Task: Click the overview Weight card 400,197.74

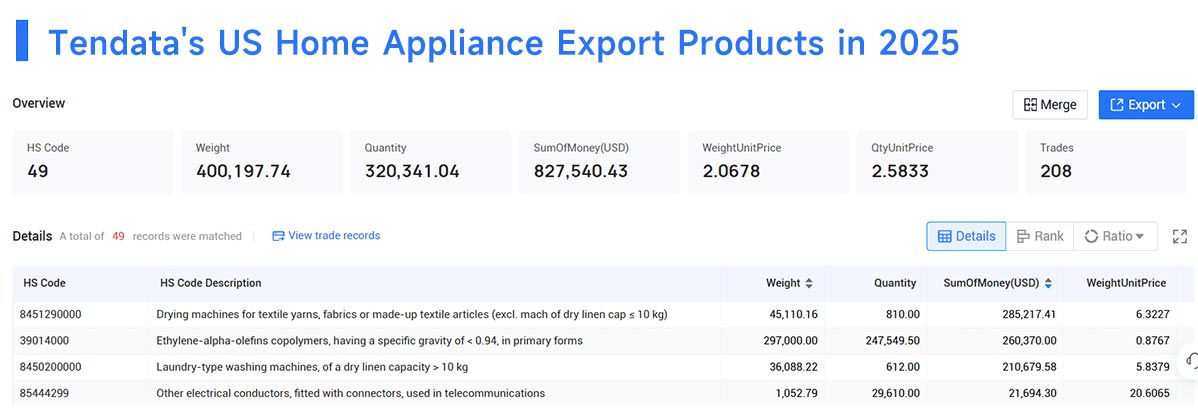Action: [262, 161]
